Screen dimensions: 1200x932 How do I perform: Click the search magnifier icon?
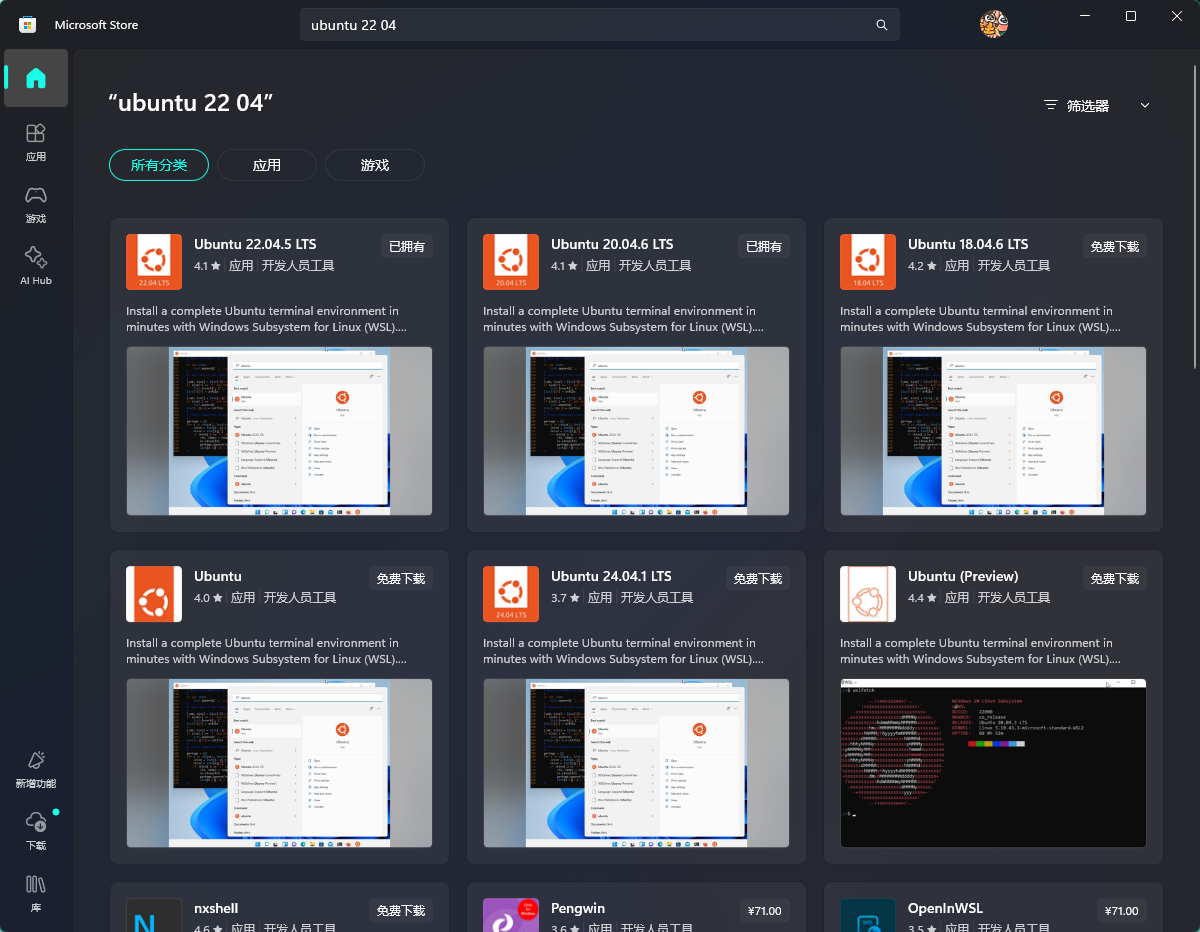pos(881,25)
